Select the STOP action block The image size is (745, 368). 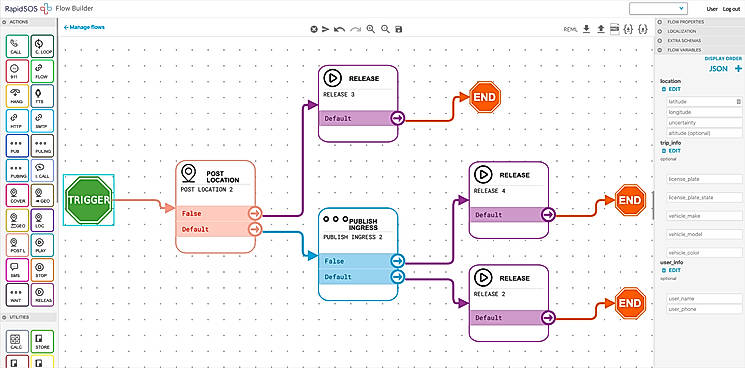pos(42,270)
